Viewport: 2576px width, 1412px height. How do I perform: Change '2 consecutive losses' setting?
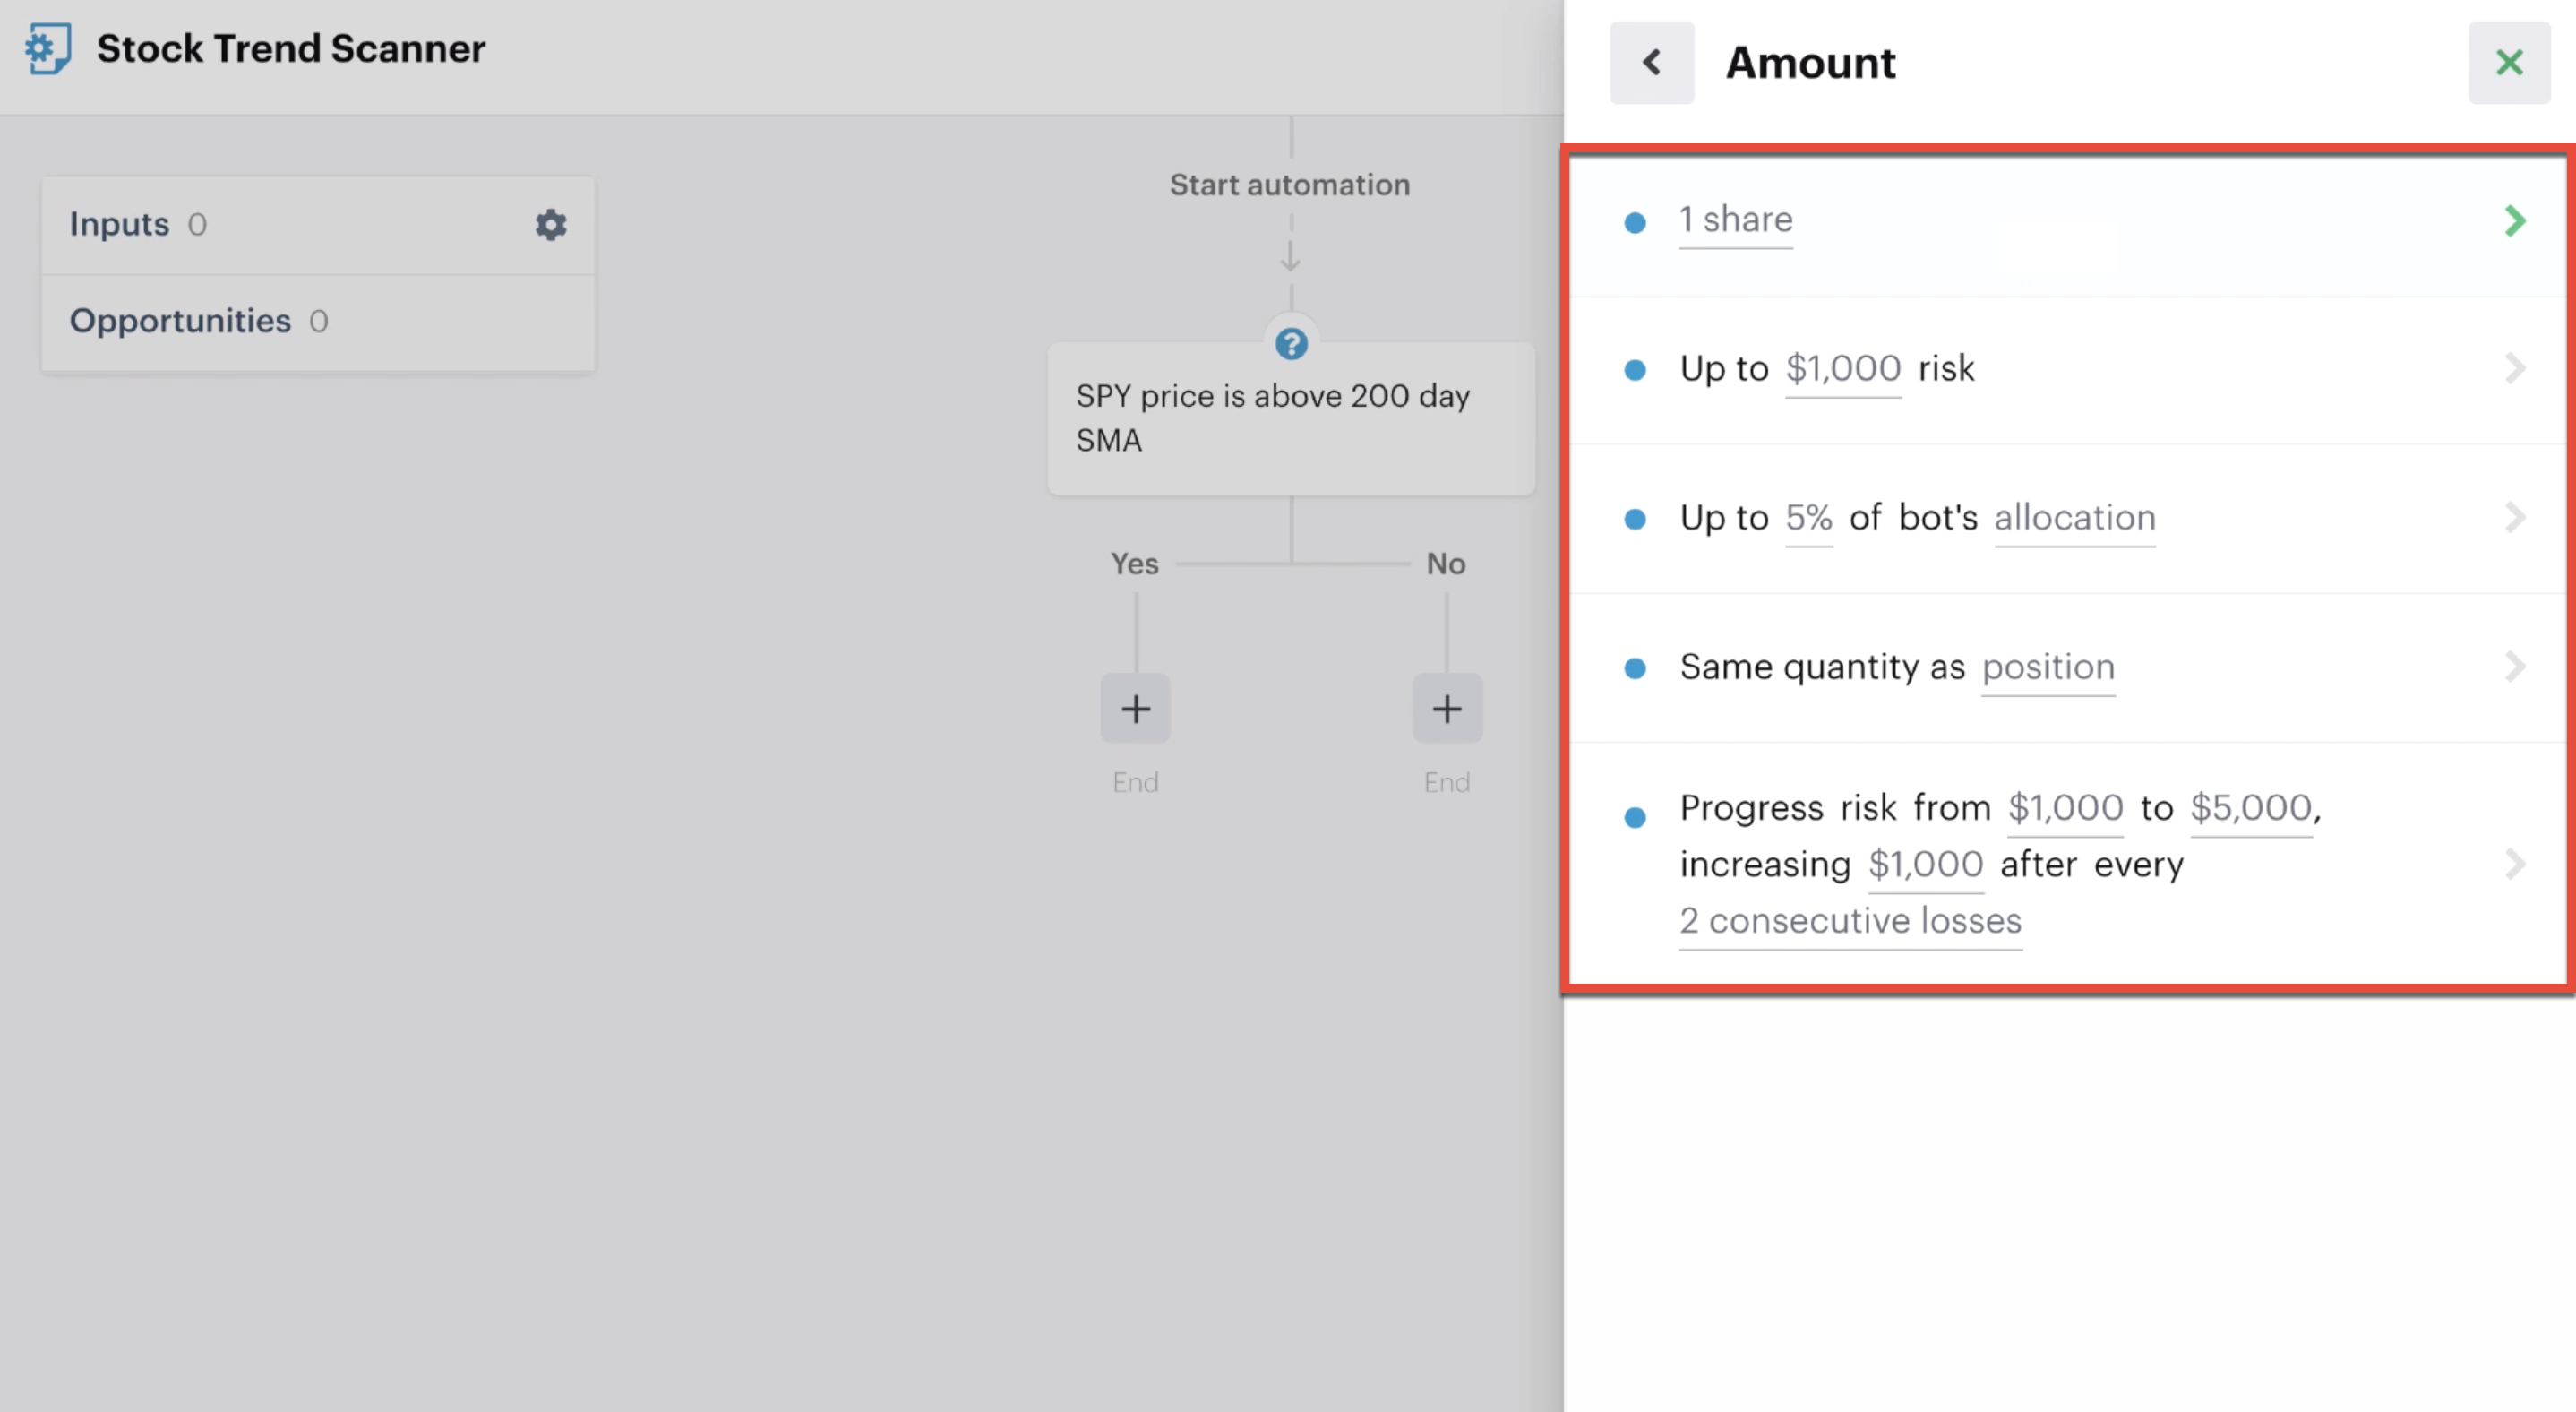point(1850,921)
